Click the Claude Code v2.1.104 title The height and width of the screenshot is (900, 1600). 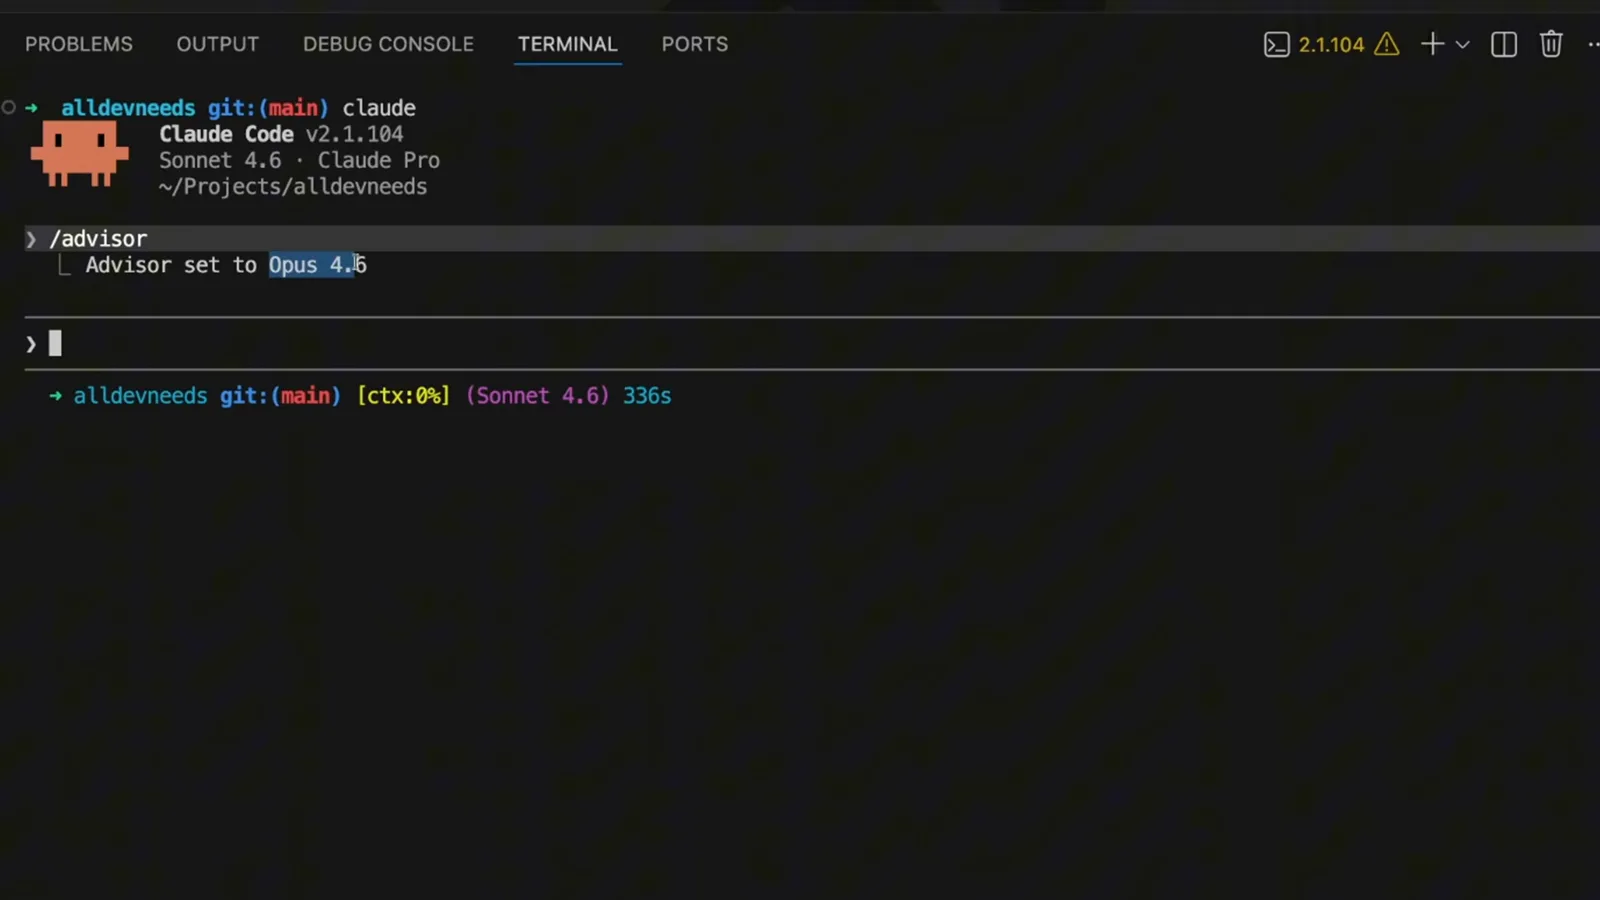click(281, 134)
